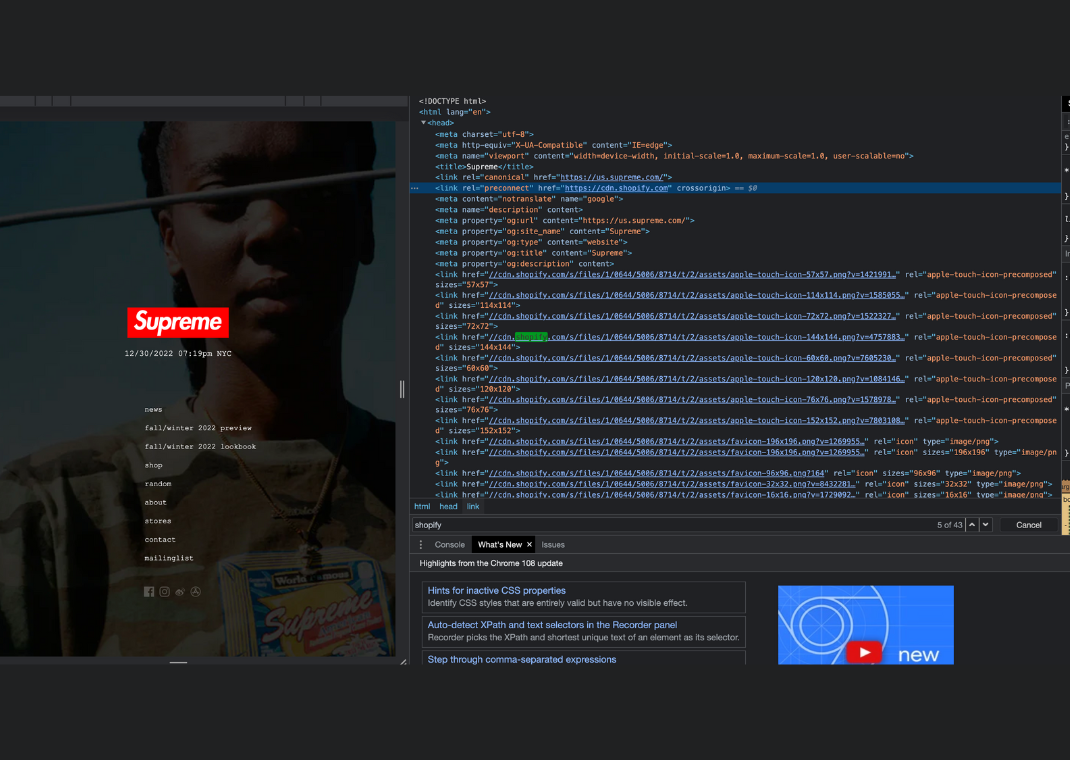Cancel the element search
This screenshot has height=760, width=1070.
point(1028,525)
